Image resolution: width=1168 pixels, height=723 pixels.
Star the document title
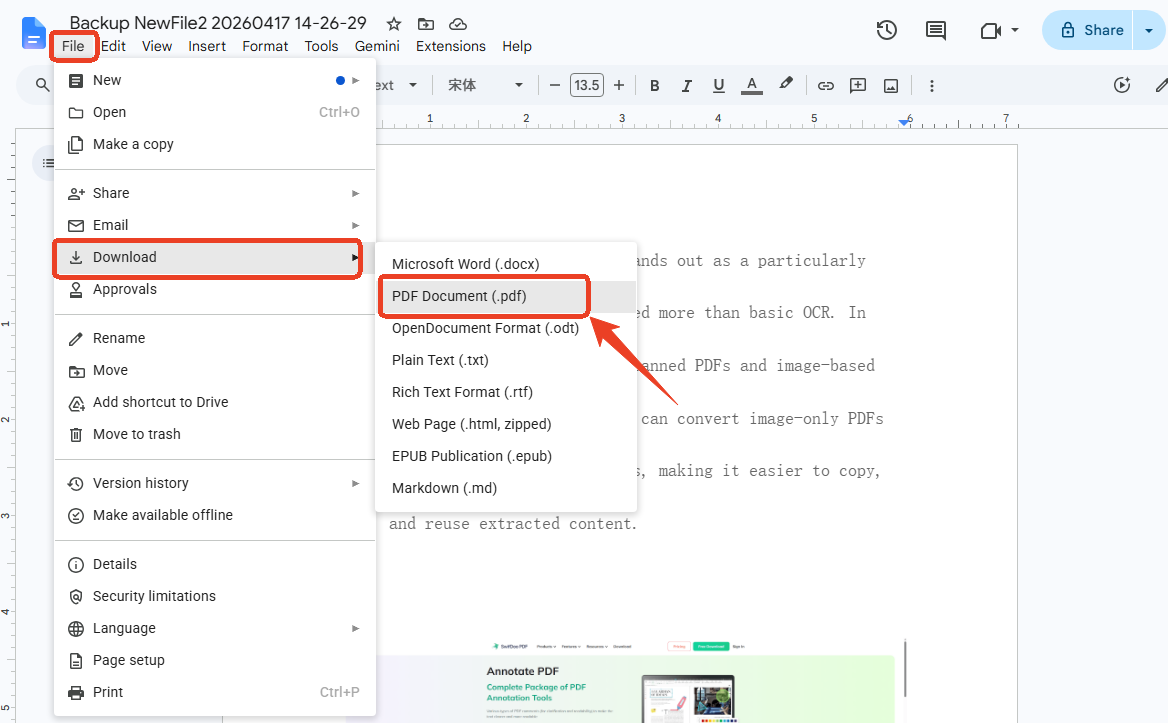pos(394,24)
